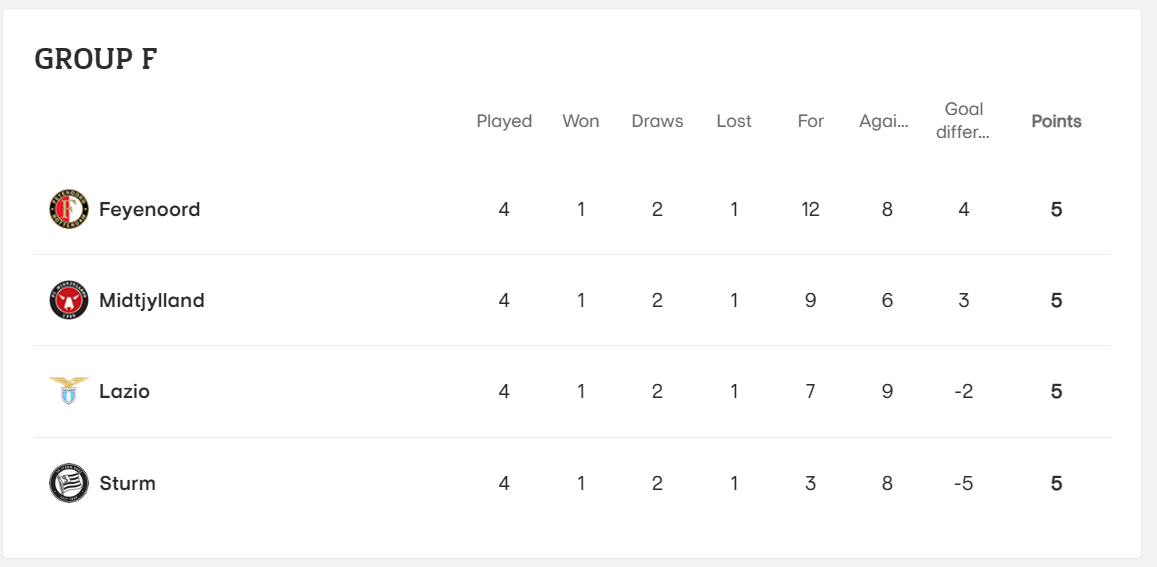Click the Won column header
The image size is (1157, 567).
click(581, 121)
